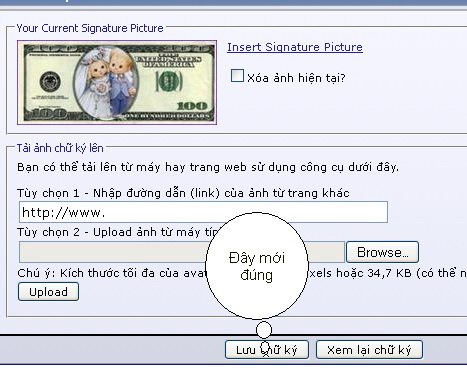Viewport: 467px width, 374px height.
Task: Click the doll couple portrait on the bill
Action: (x=106, y=83)
